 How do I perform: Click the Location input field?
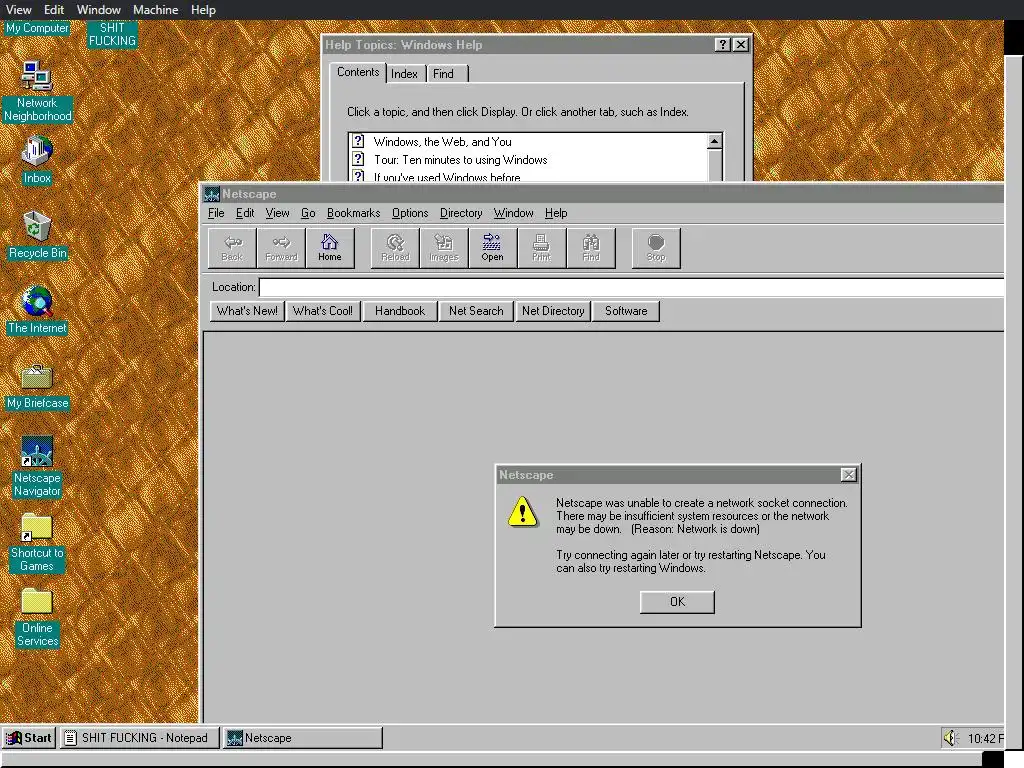tap(632, 287)
